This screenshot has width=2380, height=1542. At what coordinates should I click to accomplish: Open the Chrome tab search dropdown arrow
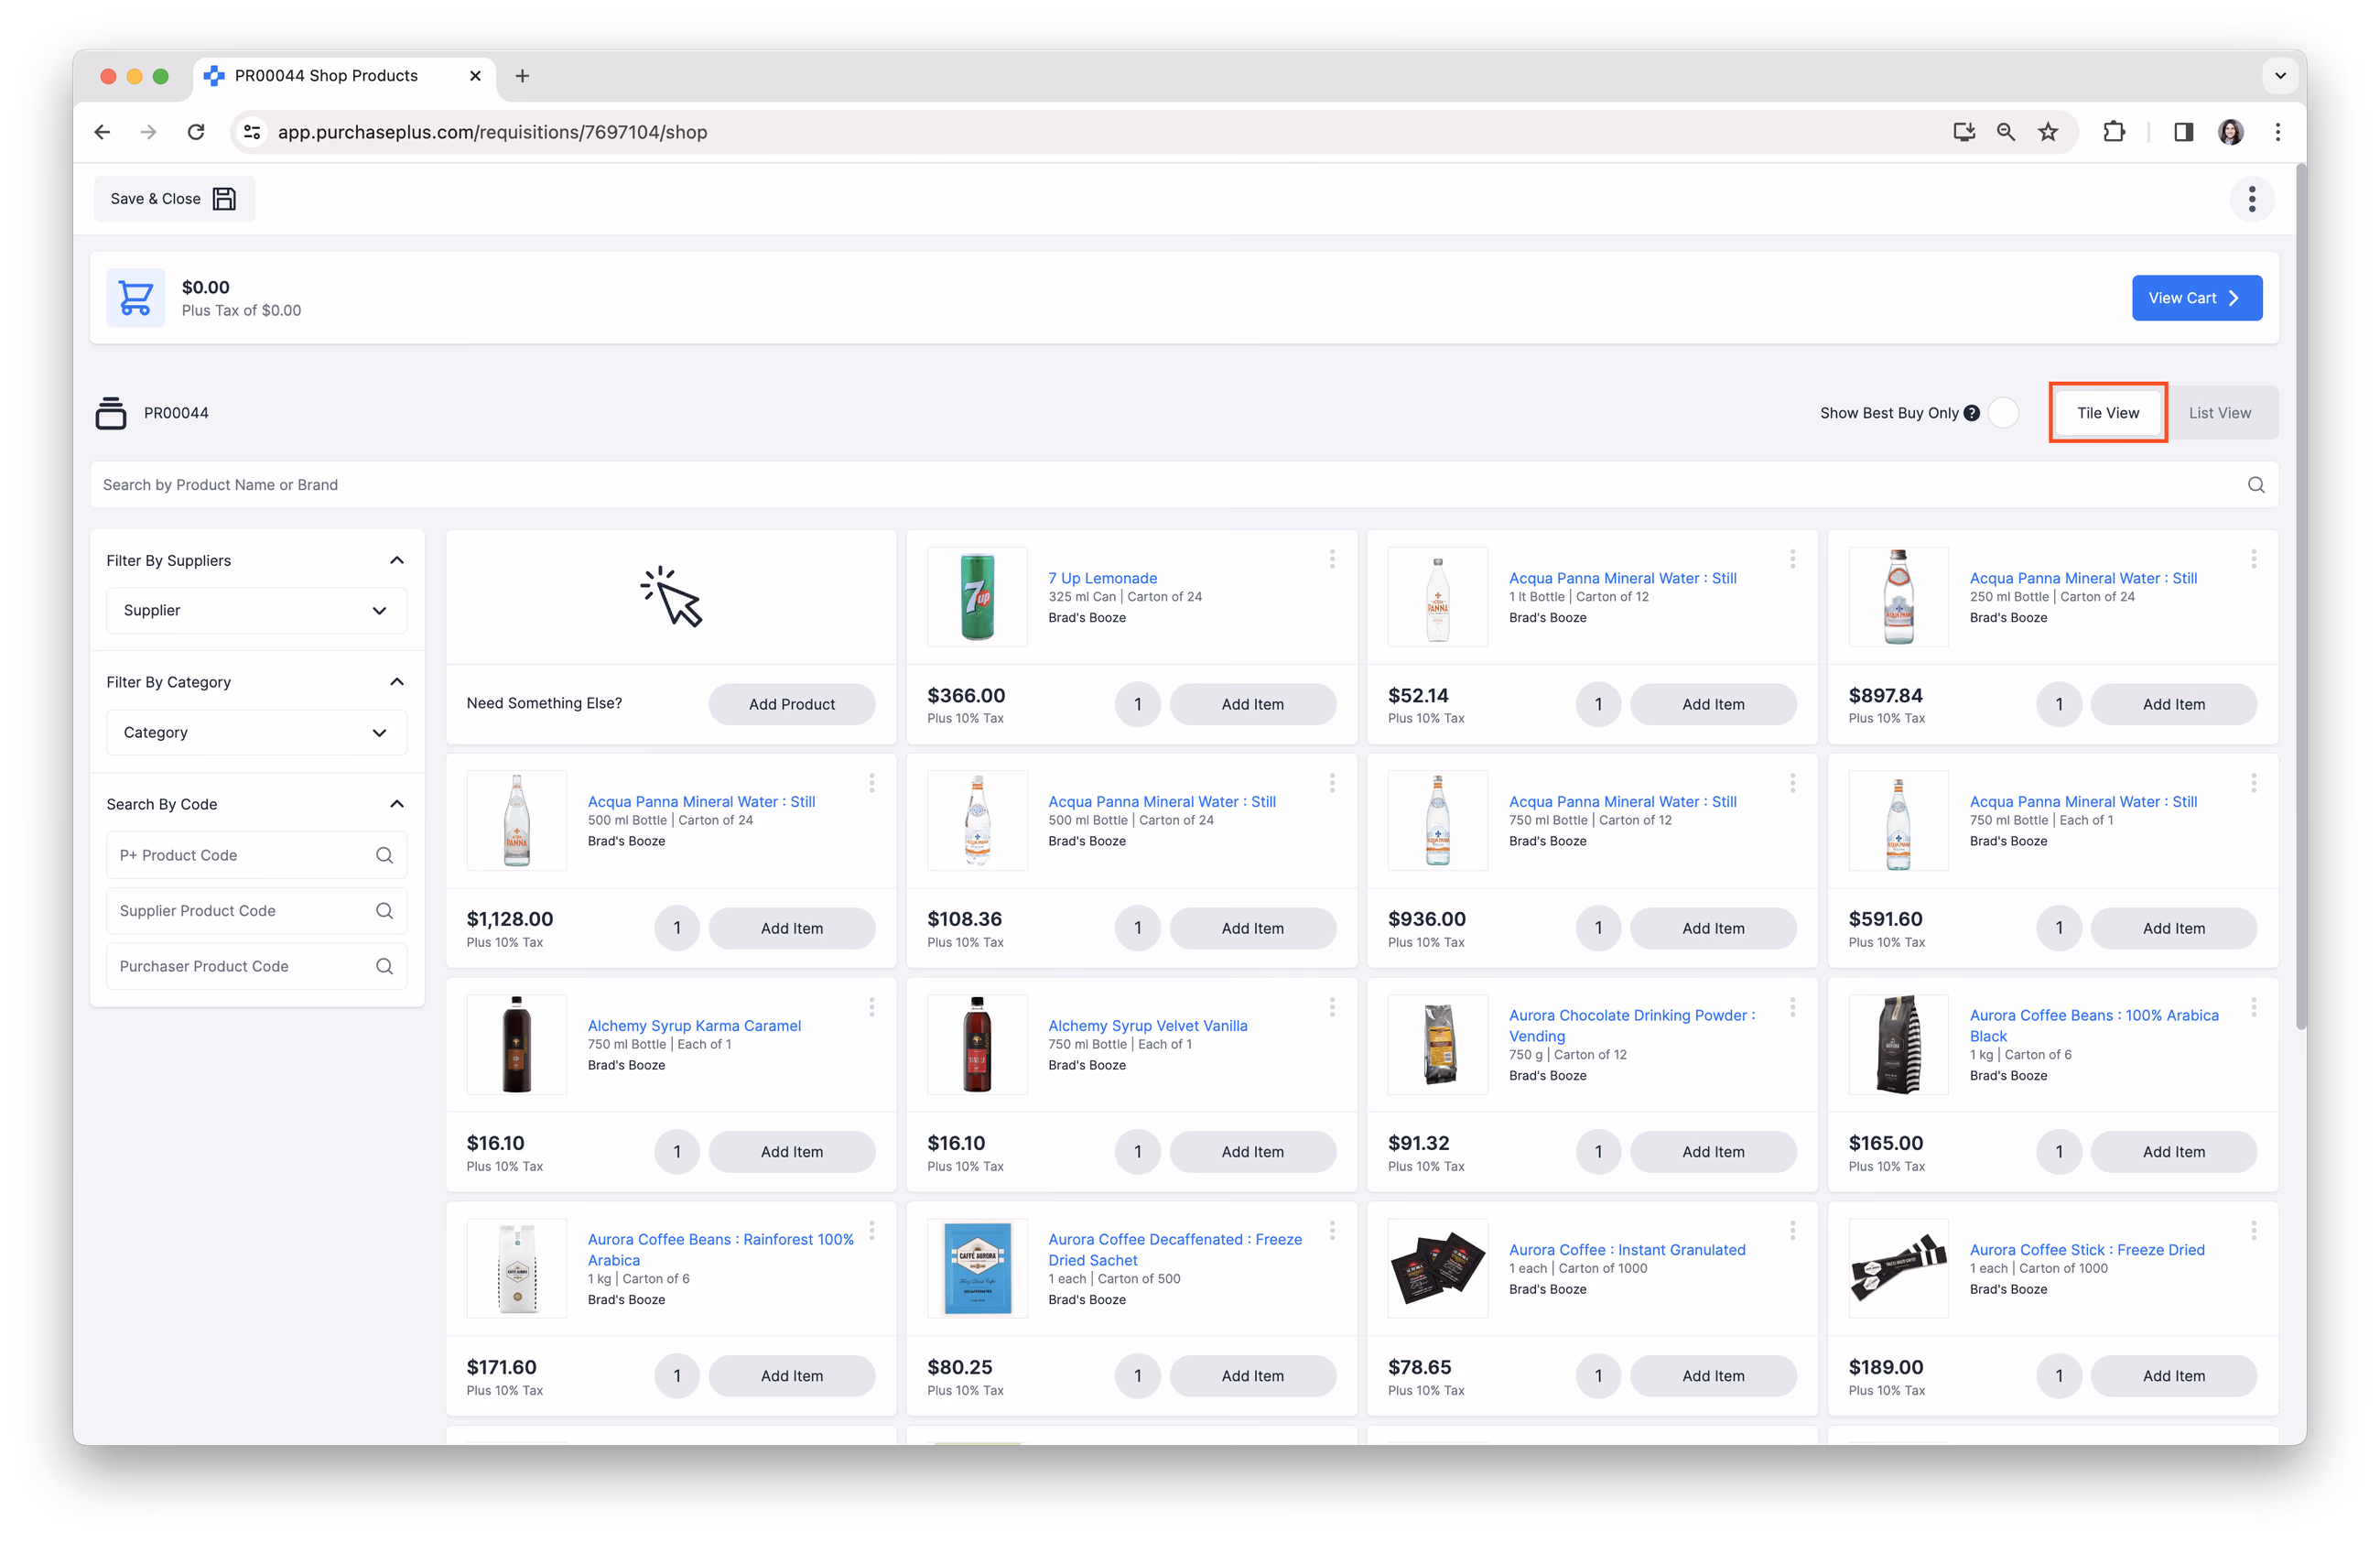pyautogui.click(x=2280, y=76)
